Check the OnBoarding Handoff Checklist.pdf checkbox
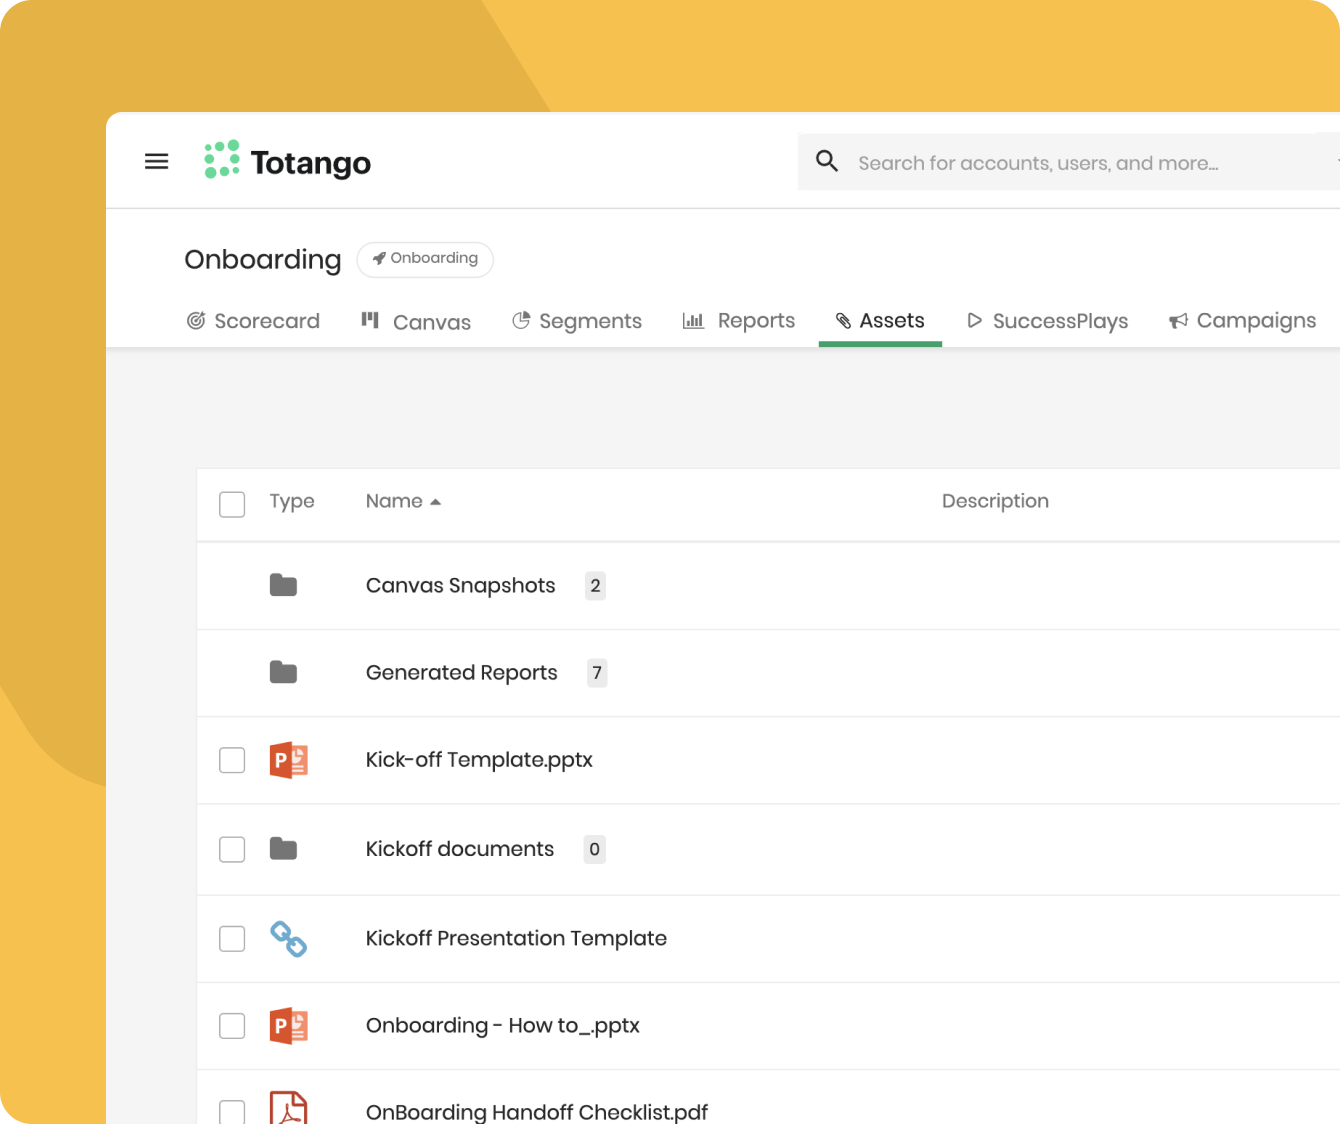Image resolution: width=1340 pixels, height=1124 pixels. [232, 1112]
